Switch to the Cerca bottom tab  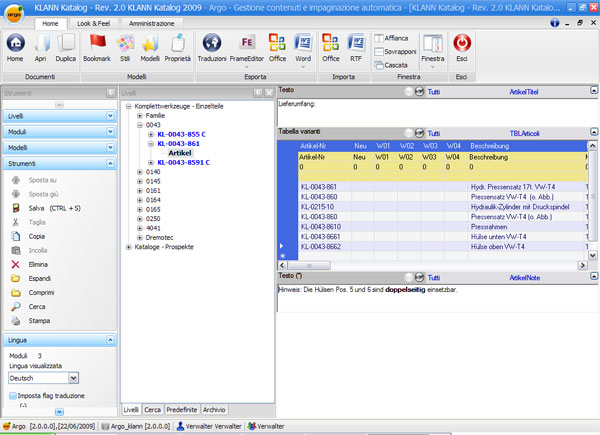(x=152, y=410)
